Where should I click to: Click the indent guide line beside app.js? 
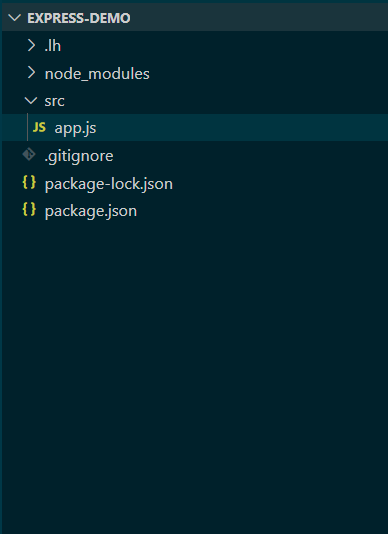pos(28,128)
